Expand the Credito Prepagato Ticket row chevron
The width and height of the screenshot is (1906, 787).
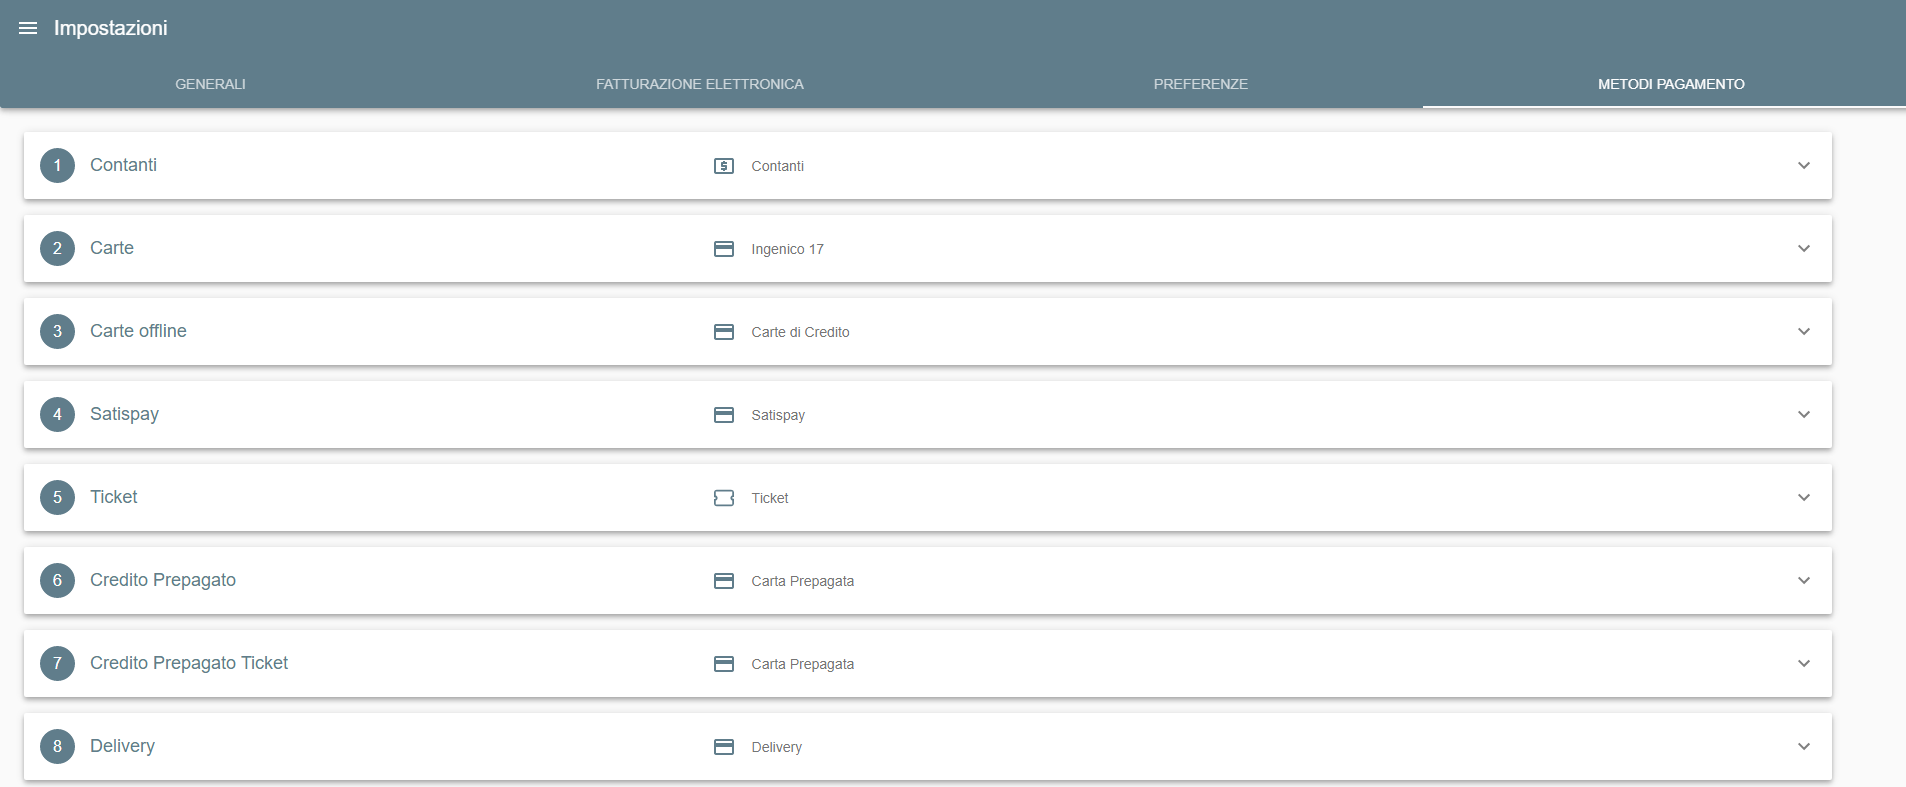coord(1804,663)
